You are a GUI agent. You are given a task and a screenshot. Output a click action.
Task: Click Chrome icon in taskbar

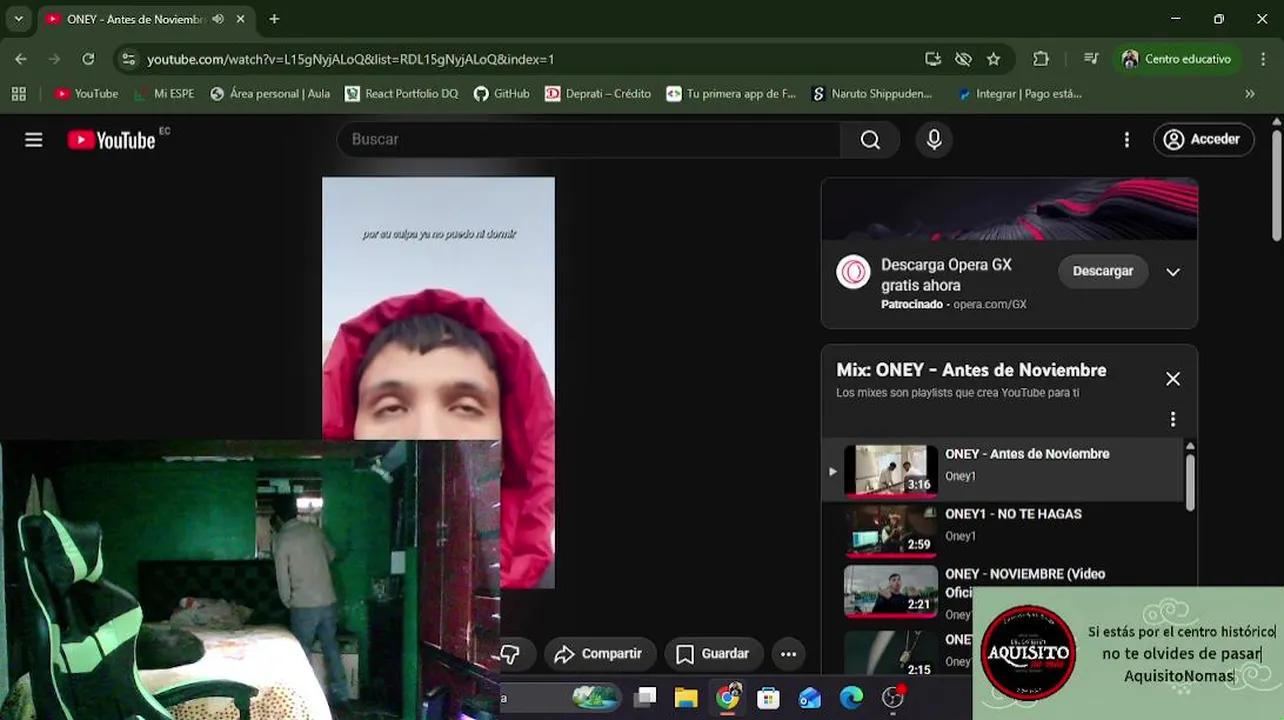tap(727, 697)
